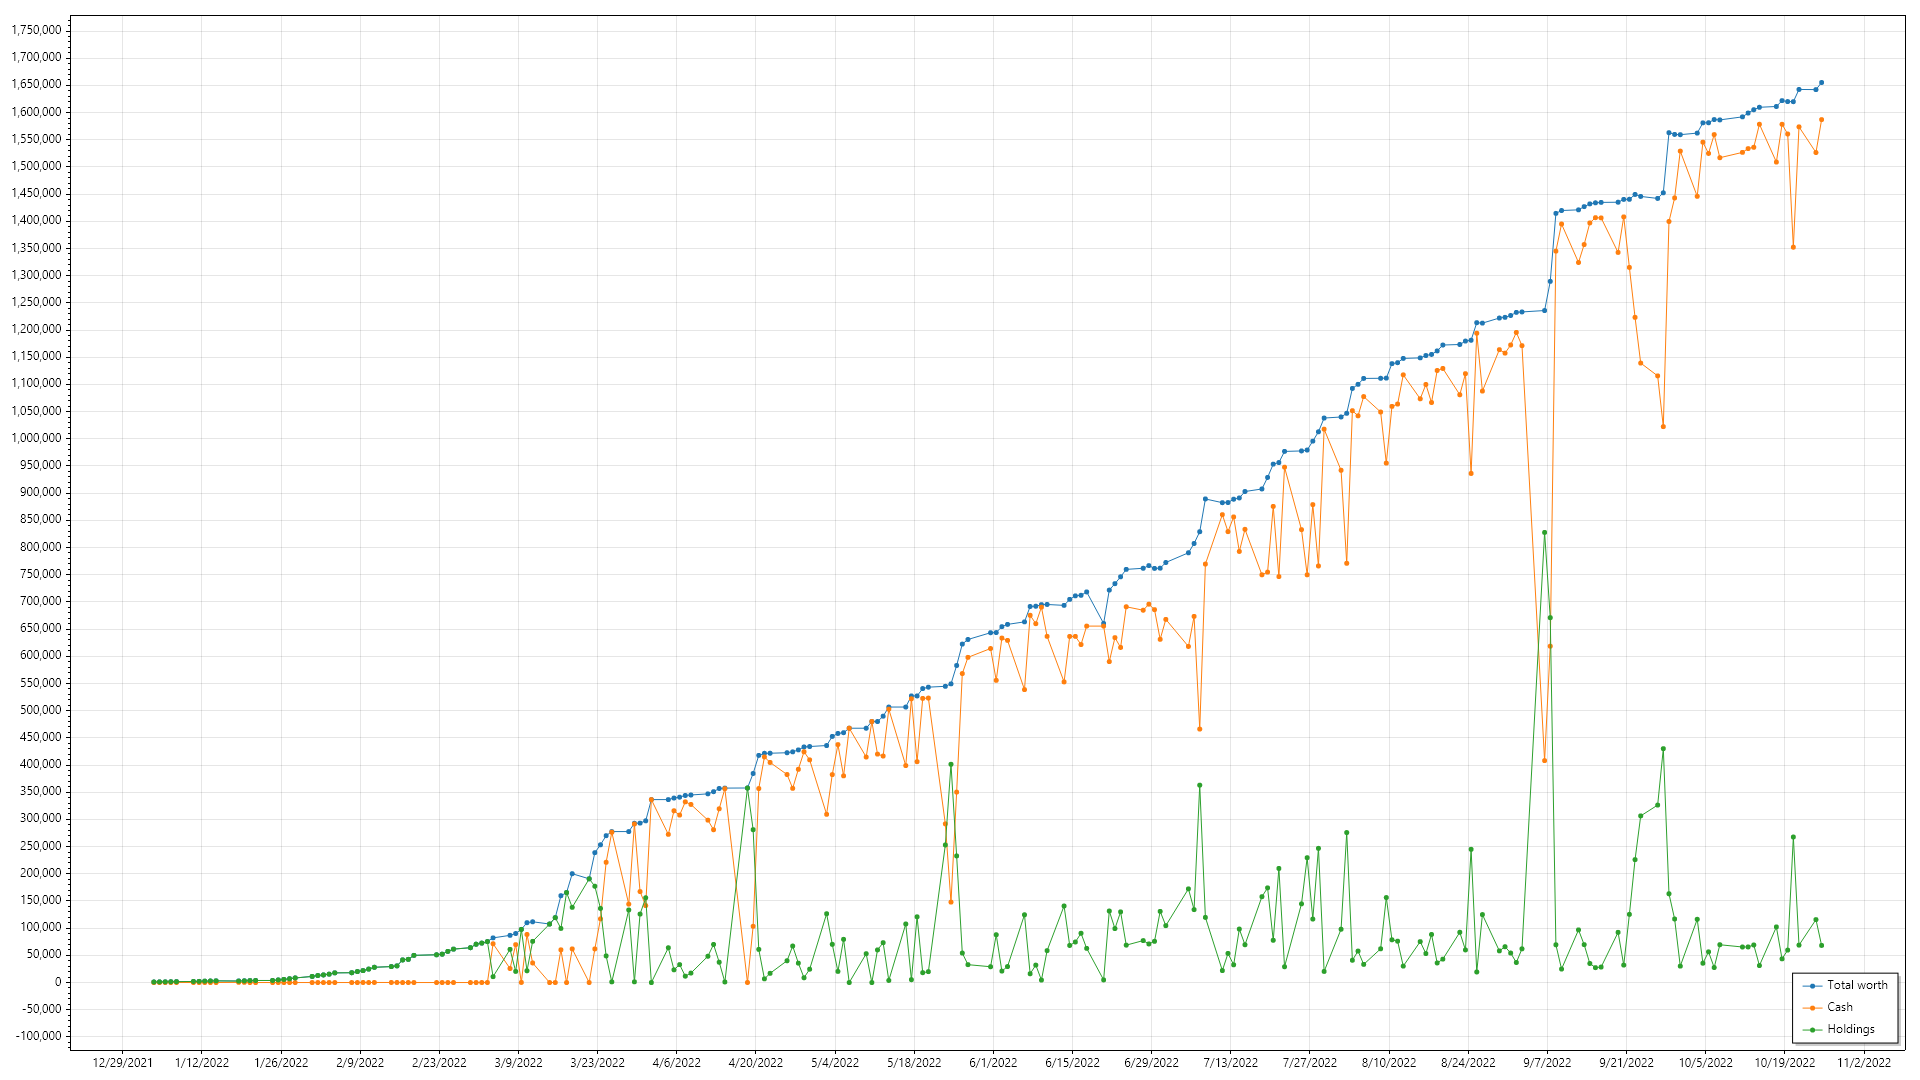Image resolution: width=1920 pixels, height=1080 pixels.
Task: Click the 700,000 value axis label
Action: coord(41,601)
